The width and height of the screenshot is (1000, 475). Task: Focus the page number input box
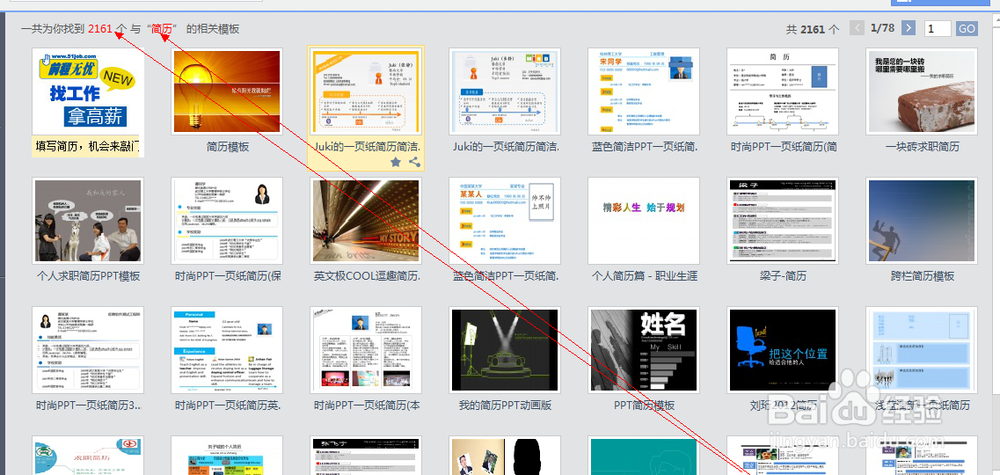(938, 29)
